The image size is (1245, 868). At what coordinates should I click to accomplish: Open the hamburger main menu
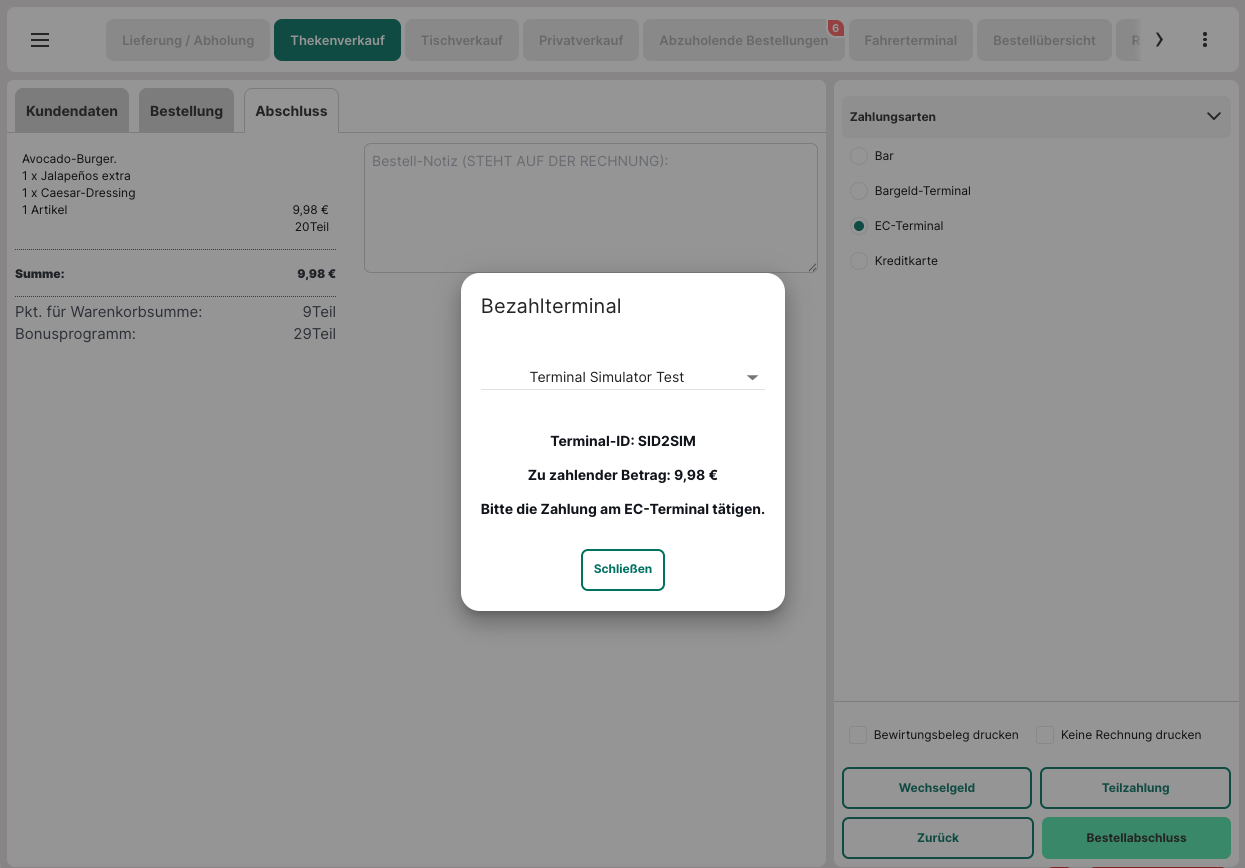pos(40,40)
